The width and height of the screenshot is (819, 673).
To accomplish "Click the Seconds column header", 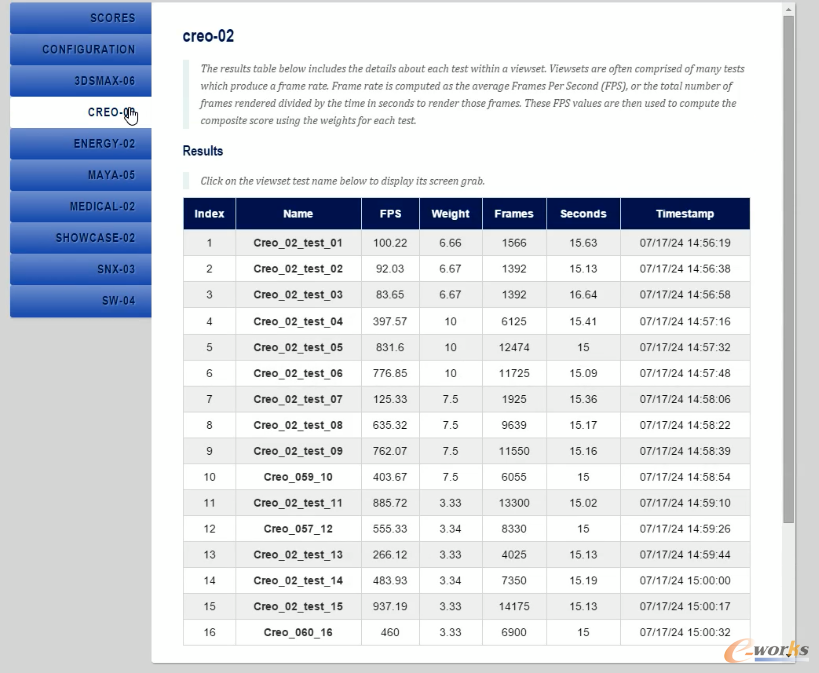I will click(x=583, y=214).
